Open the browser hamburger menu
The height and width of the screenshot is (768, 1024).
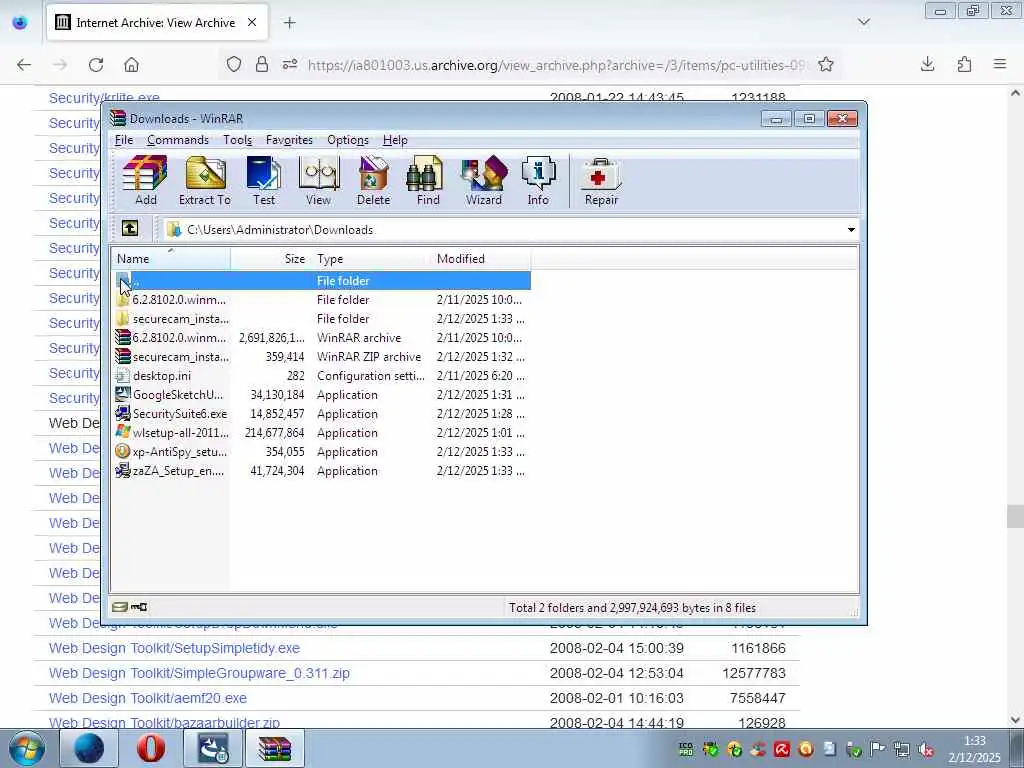(x=1000, y=64)
